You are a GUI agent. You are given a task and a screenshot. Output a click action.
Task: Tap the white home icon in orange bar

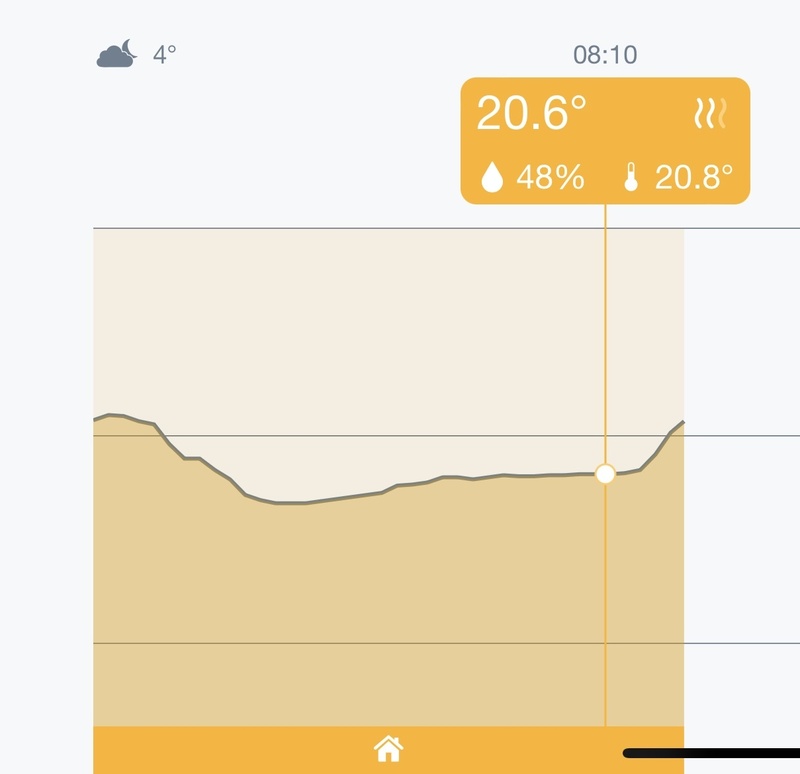pos(388,749)
